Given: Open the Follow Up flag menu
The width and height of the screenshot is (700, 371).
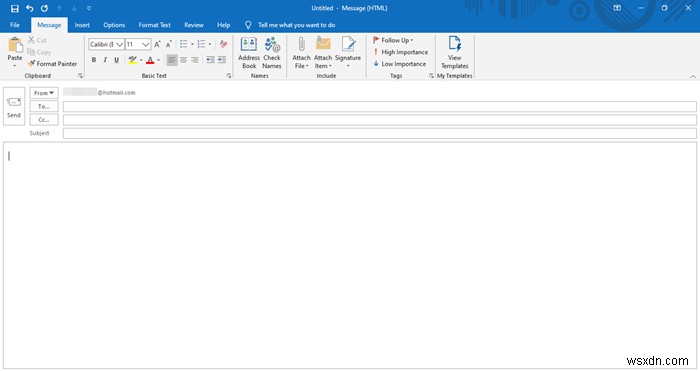Looking at the screenshot, I should [393, 40].
